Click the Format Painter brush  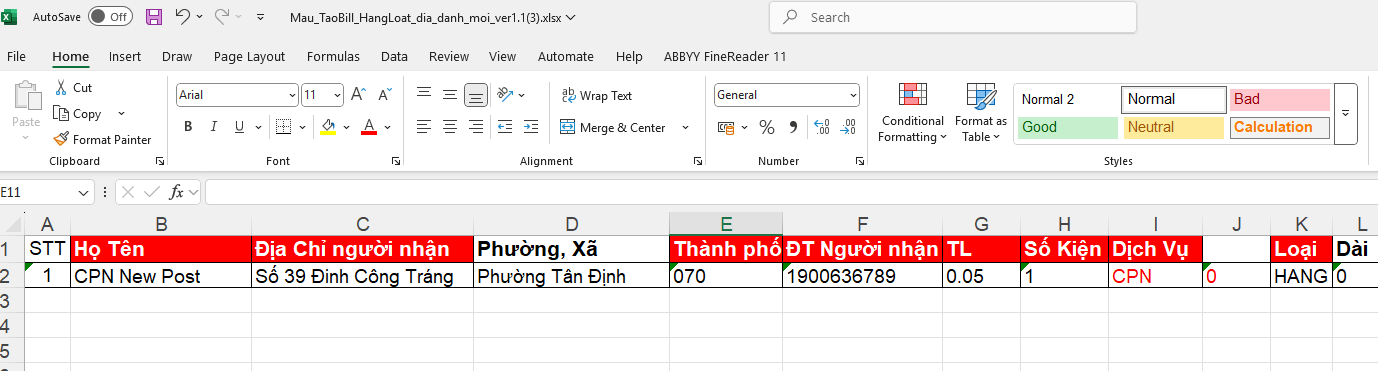(103, 140)
